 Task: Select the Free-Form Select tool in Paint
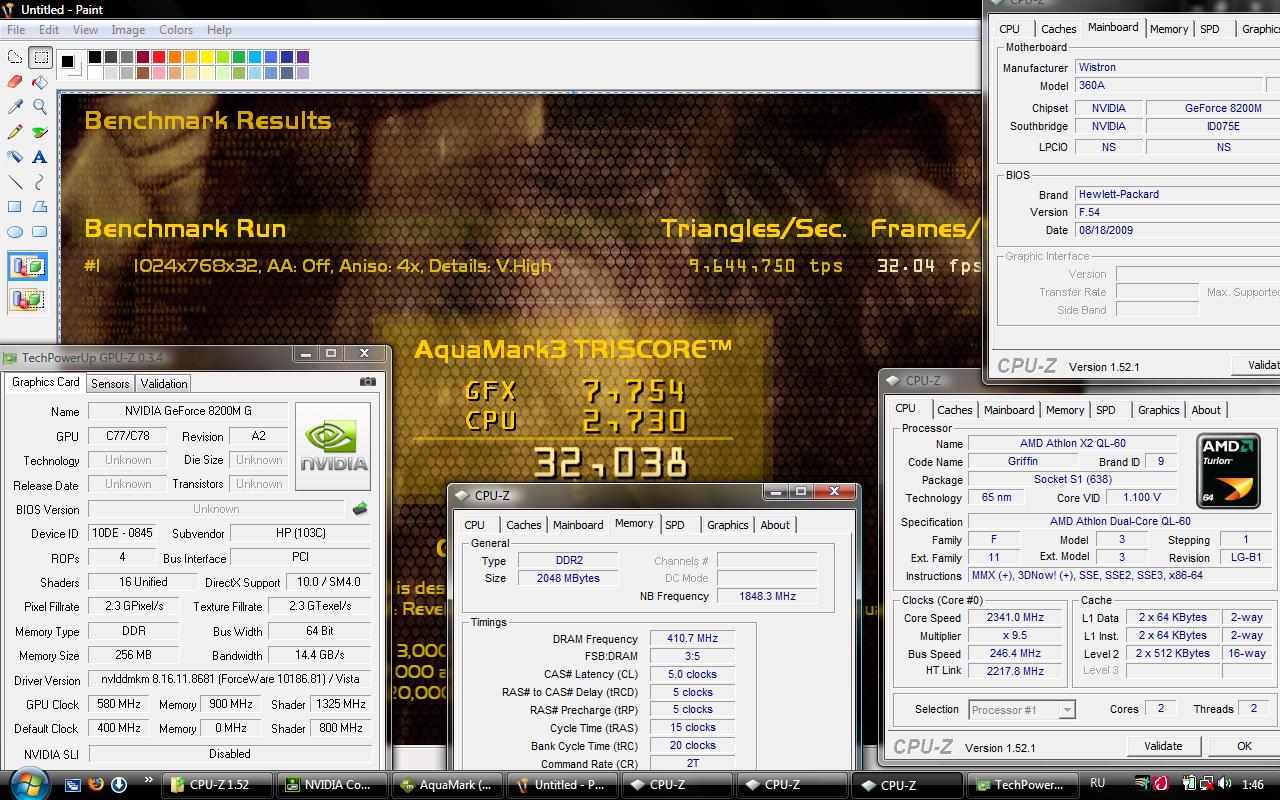(x=15, y=58)
